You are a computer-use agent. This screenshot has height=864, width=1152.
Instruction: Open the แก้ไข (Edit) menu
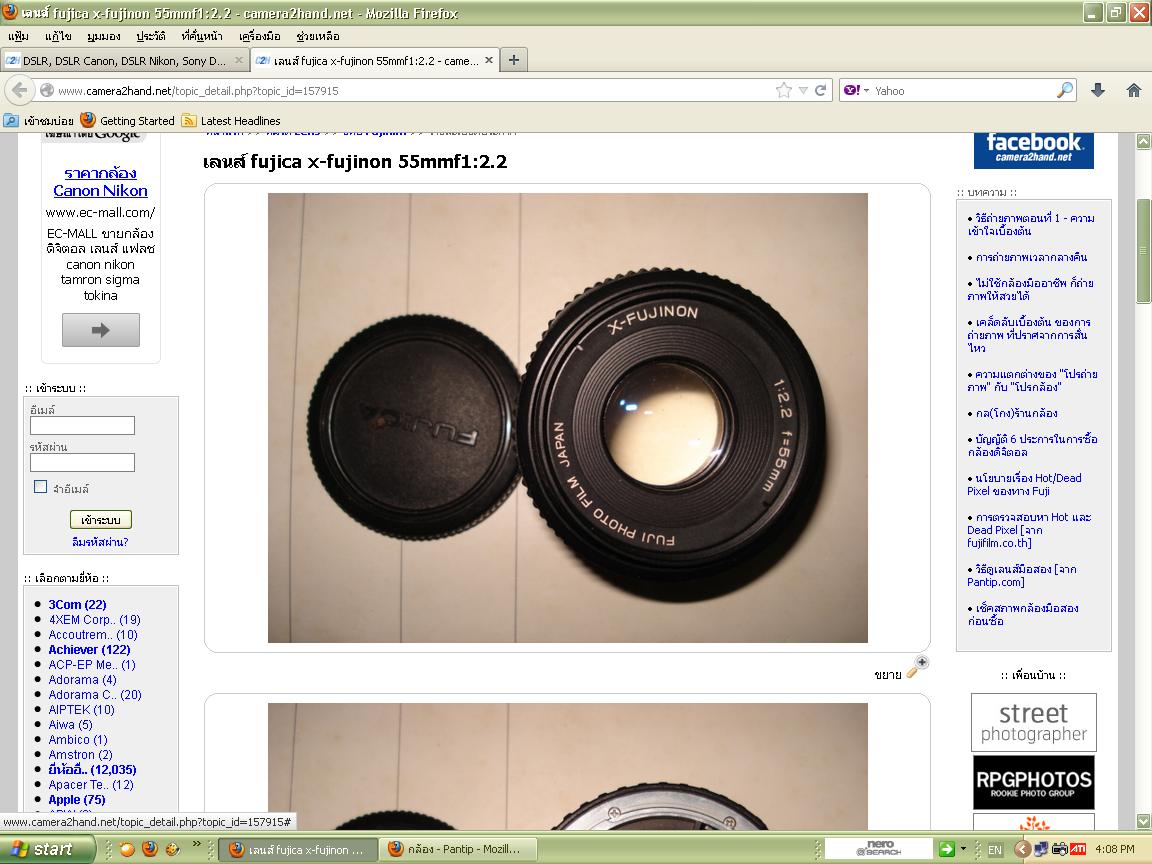coord(58,36)
